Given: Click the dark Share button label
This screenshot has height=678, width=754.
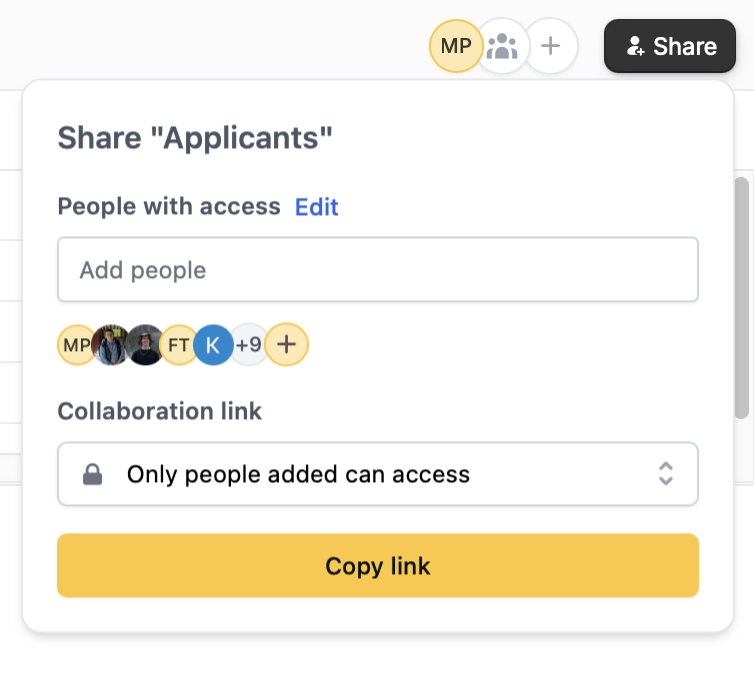Looking at the screenshot, I should pos(685,47).
